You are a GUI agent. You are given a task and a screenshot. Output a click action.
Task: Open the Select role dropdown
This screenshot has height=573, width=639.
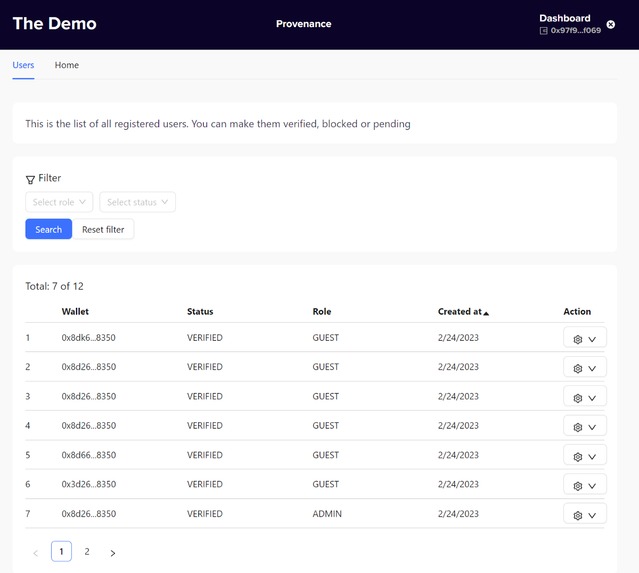pos(59,202)
